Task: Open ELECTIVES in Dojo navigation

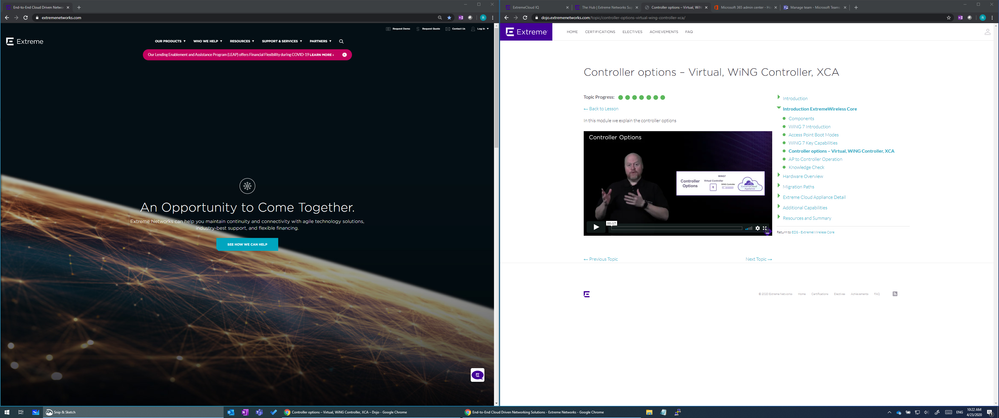Action: [632, 32]
